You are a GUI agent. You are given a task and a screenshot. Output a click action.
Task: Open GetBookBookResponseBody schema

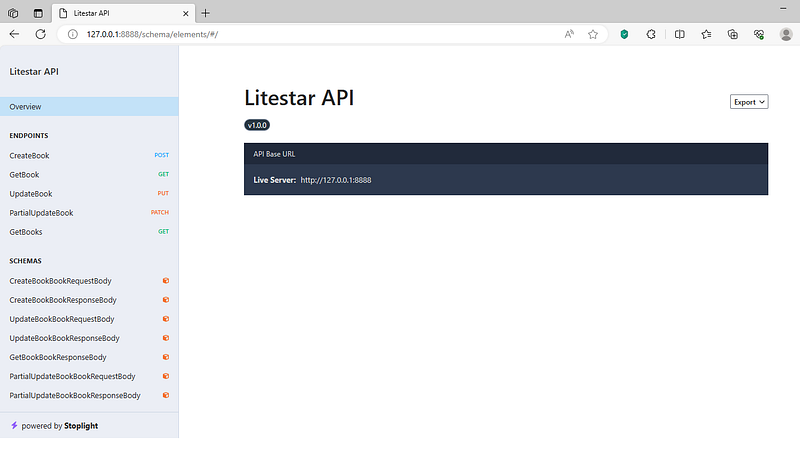point(89,358)
